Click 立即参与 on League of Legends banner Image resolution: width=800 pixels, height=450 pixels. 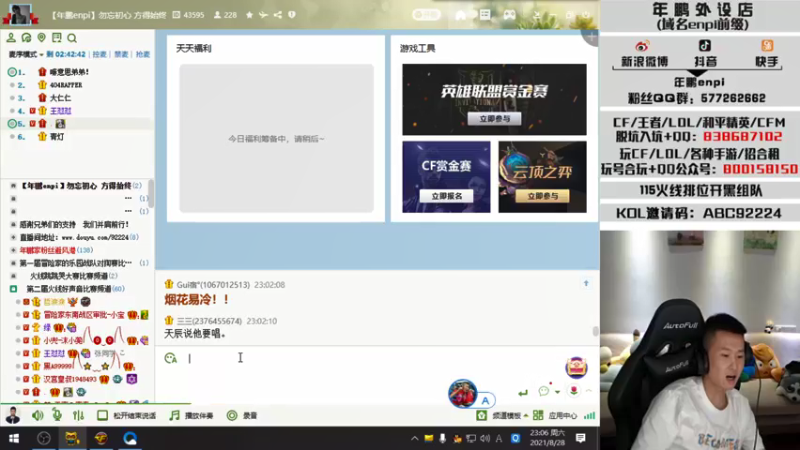(x=494, y=118)
